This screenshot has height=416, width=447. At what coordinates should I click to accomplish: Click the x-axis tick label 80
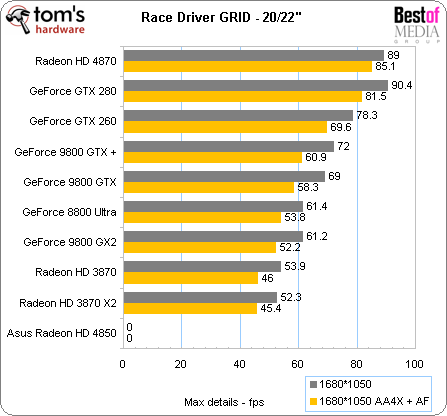pyautogui.click(x=356, y=364)
